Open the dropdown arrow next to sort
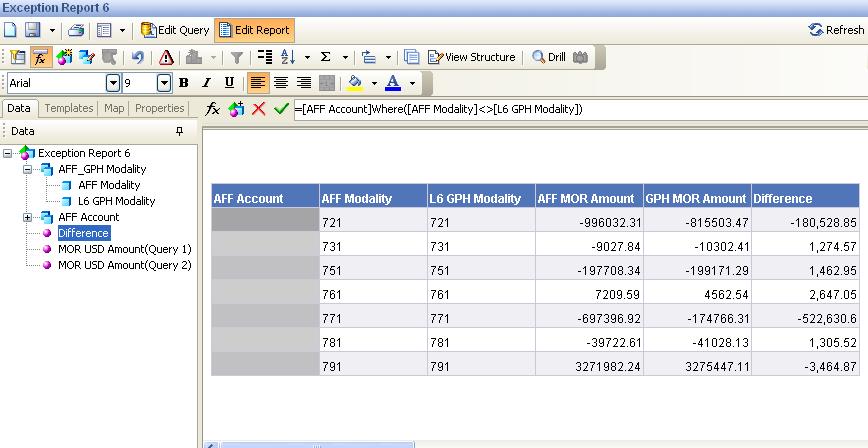This screenshot has height=448, width=868. (307, 58)
